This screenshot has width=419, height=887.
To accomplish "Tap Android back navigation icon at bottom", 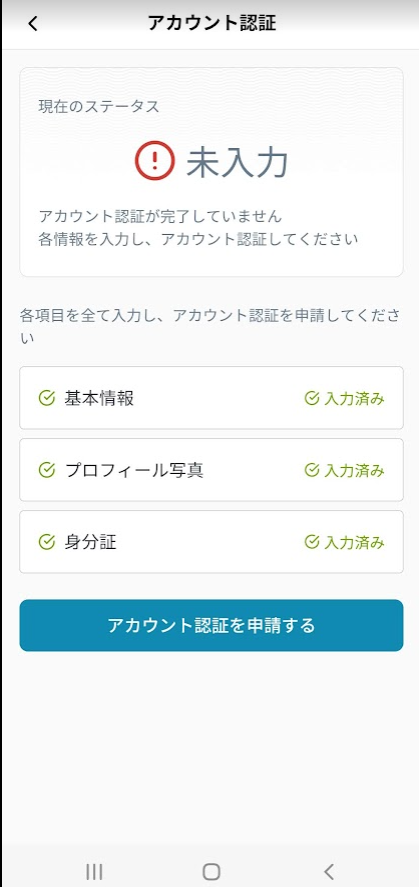I will tap(329, 871).
